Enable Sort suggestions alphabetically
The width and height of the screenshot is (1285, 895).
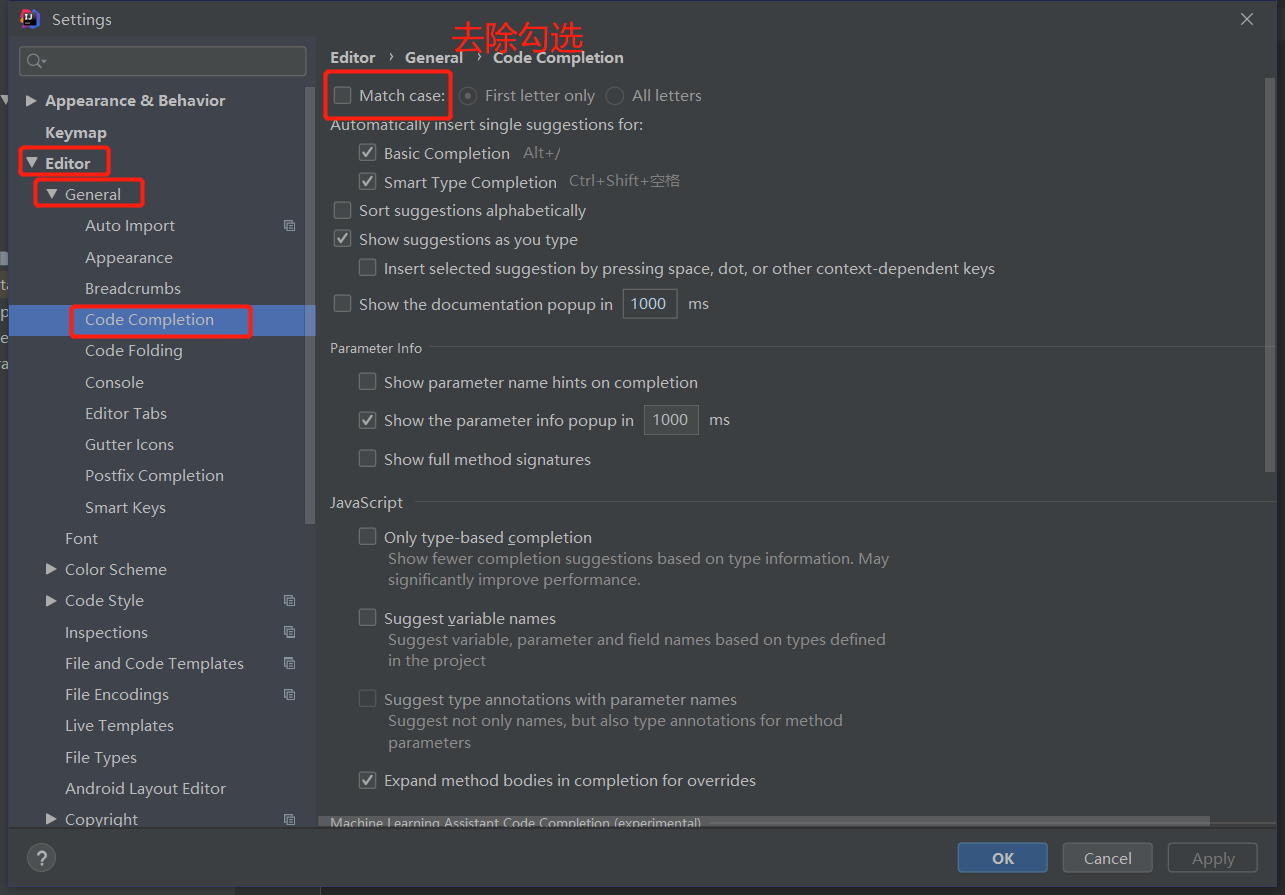tap(343, 210)
